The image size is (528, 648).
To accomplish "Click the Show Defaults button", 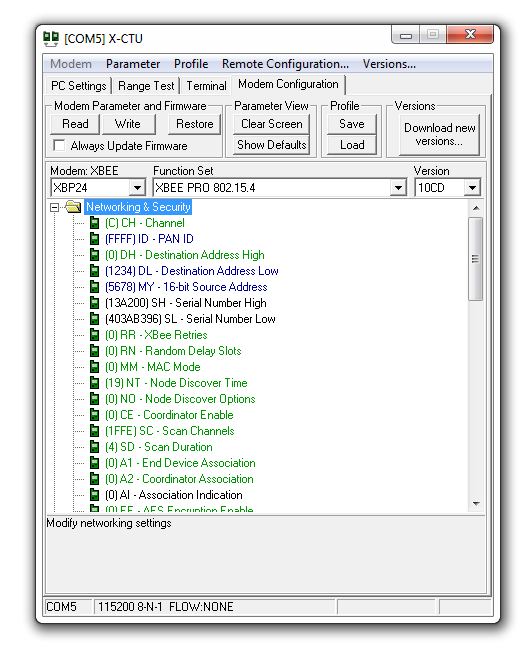I will [x=271, y=145].
